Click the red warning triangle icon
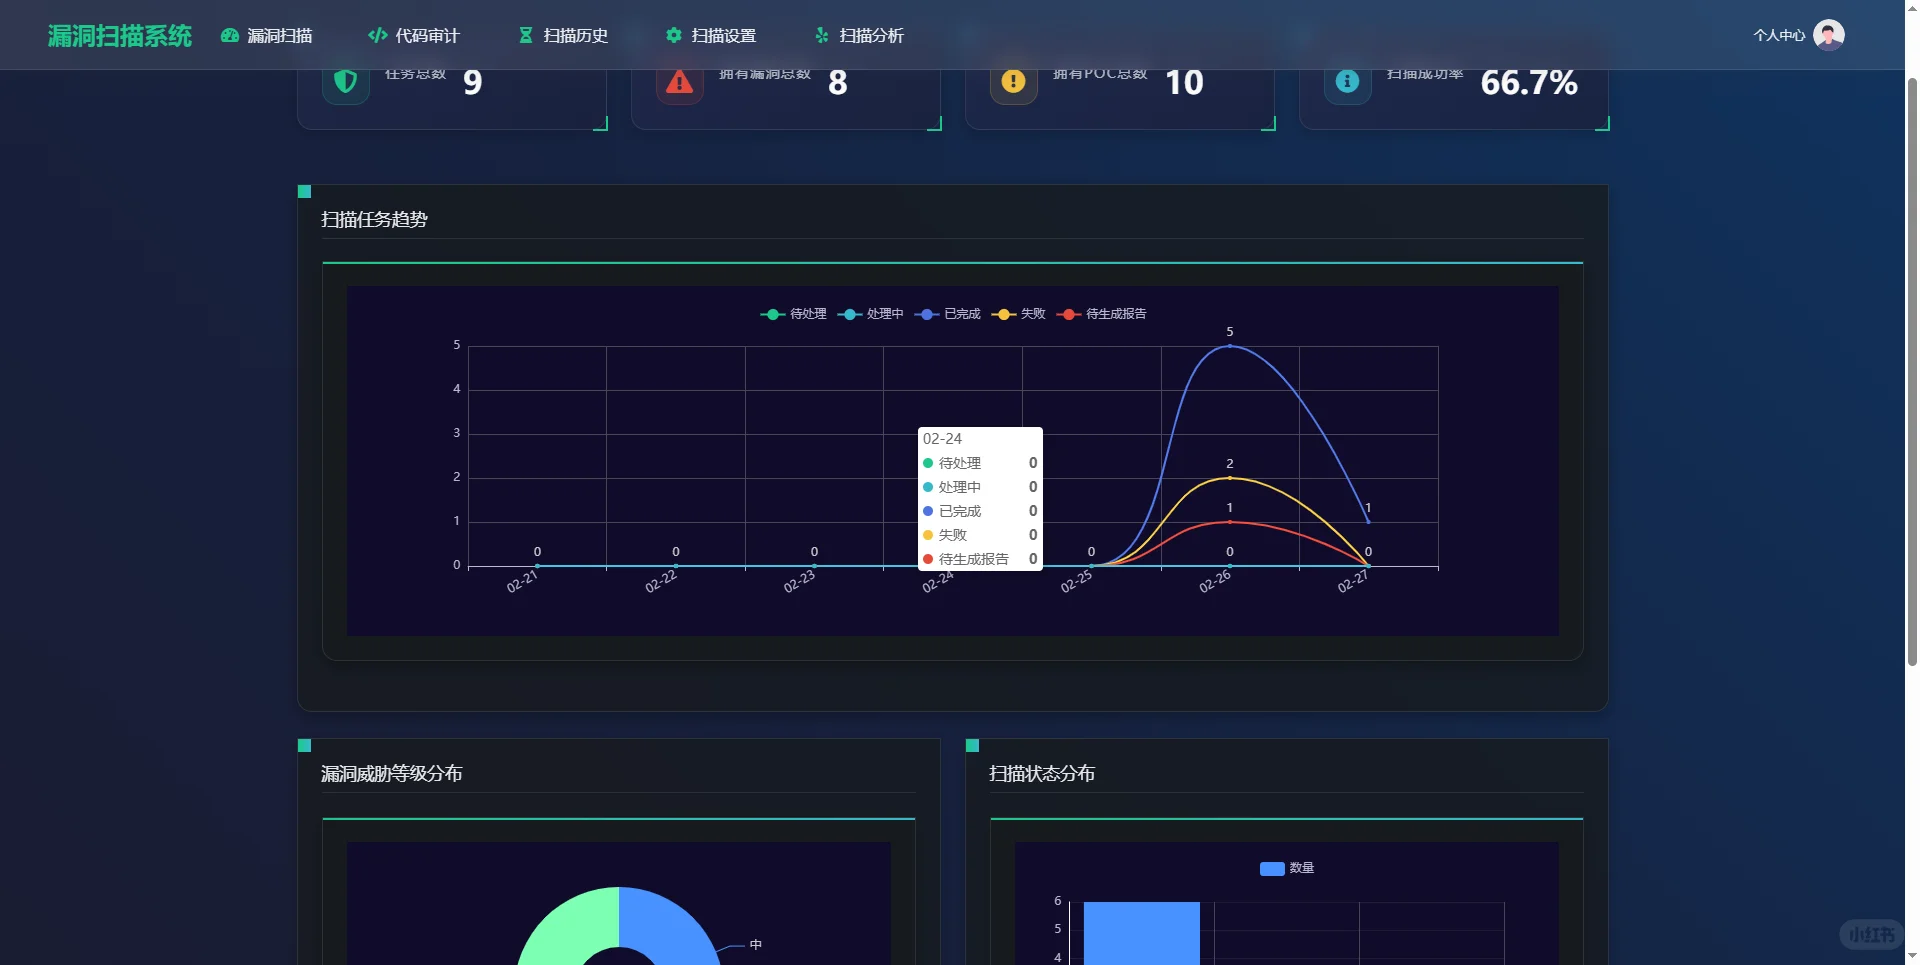The height and width of the screenshot is (965, 1920). click(x=680, y=82)
